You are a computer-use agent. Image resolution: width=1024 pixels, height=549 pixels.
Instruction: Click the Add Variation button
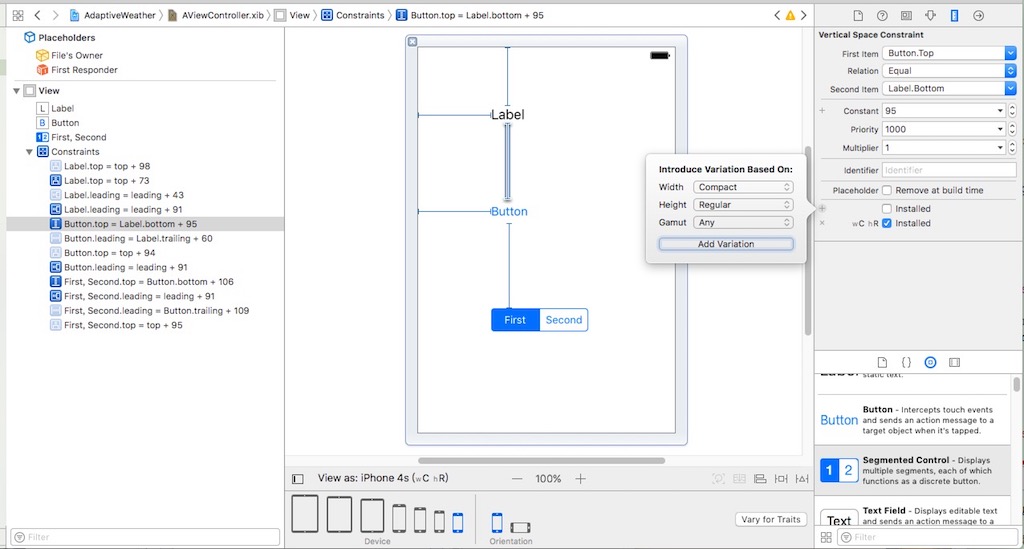point(726,244)
